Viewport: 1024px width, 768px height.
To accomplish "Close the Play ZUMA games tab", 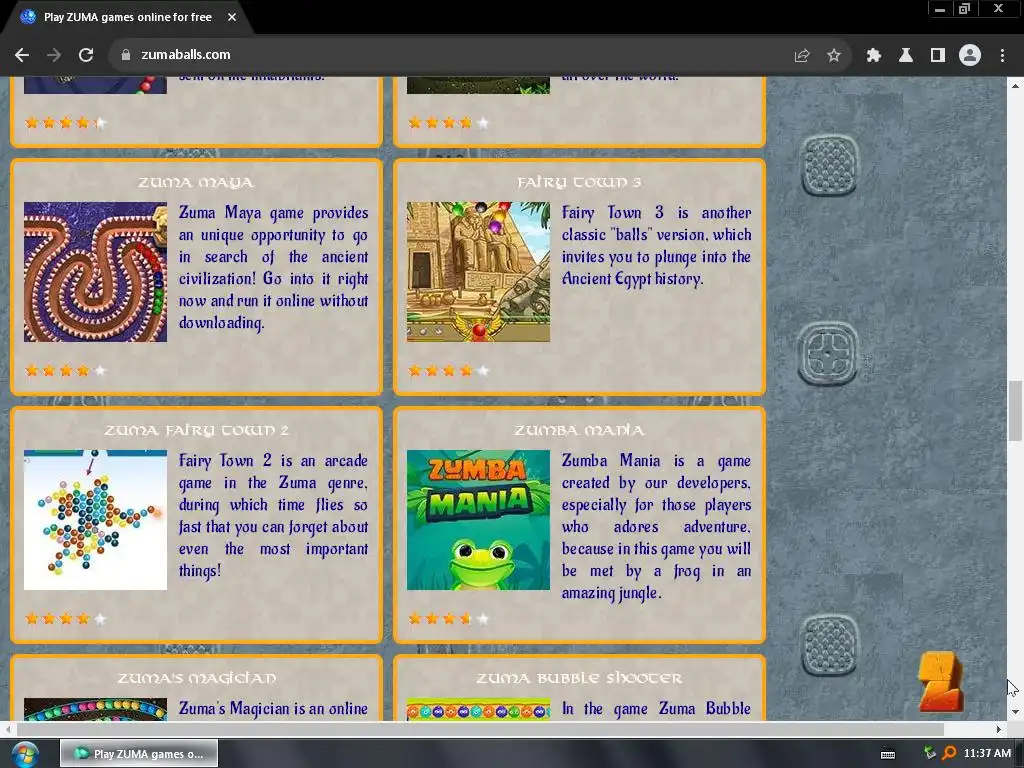I will pos(232,18).
